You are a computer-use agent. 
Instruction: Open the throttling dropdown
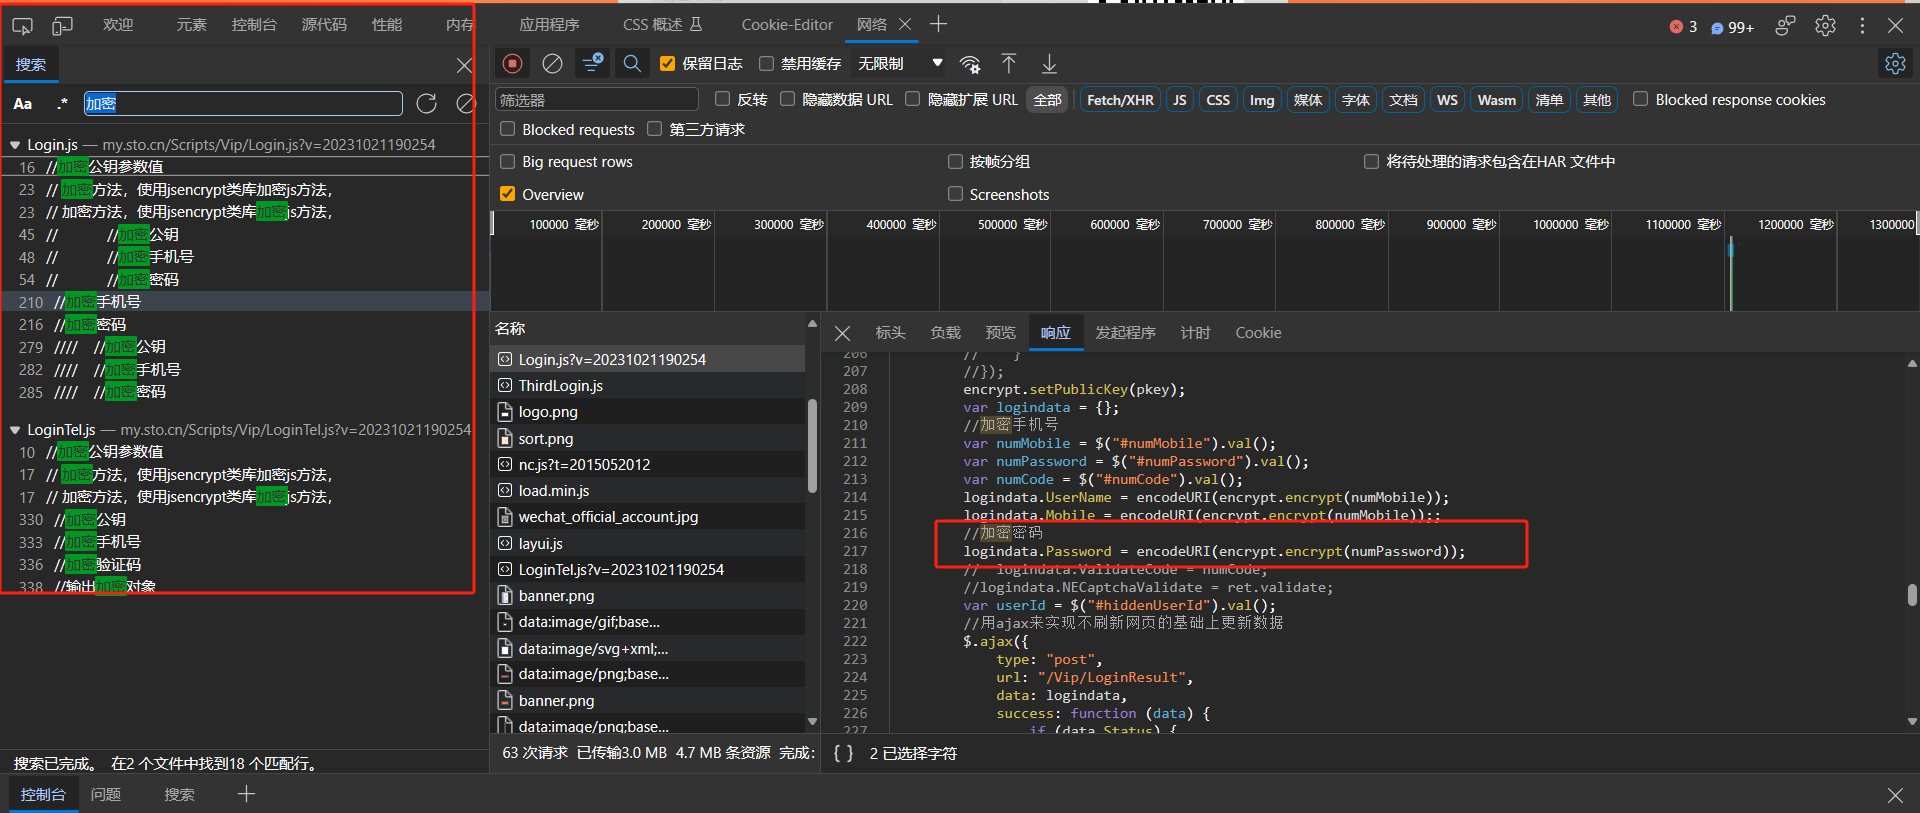point(900,64)
